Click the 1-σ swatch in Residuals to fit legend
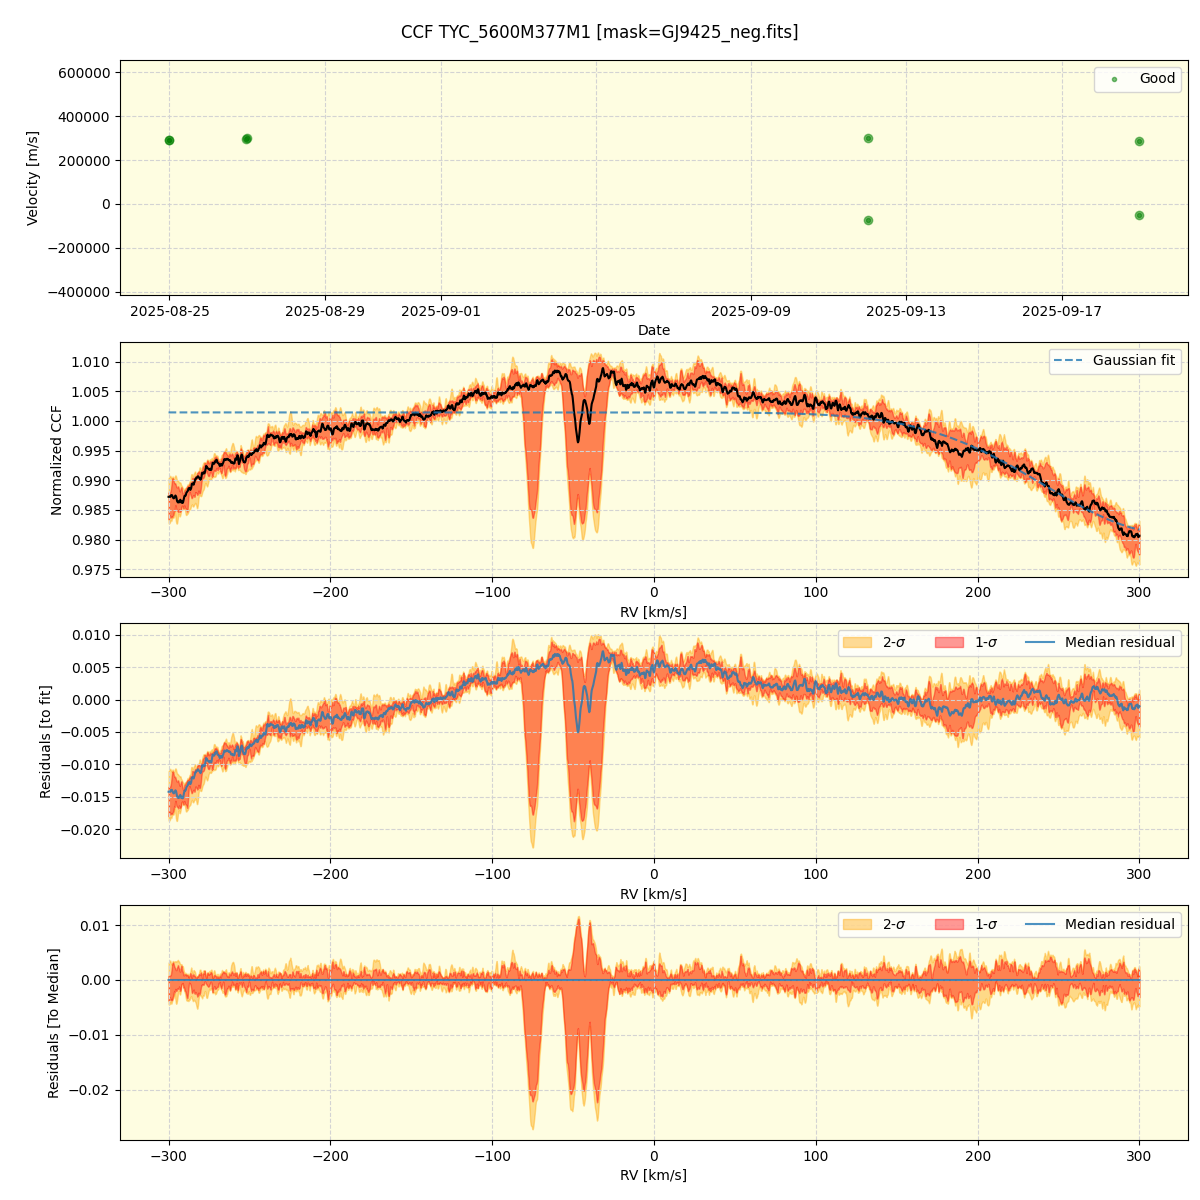Viewport: 1200px width, 1200px height. click(x=949, y=643)
